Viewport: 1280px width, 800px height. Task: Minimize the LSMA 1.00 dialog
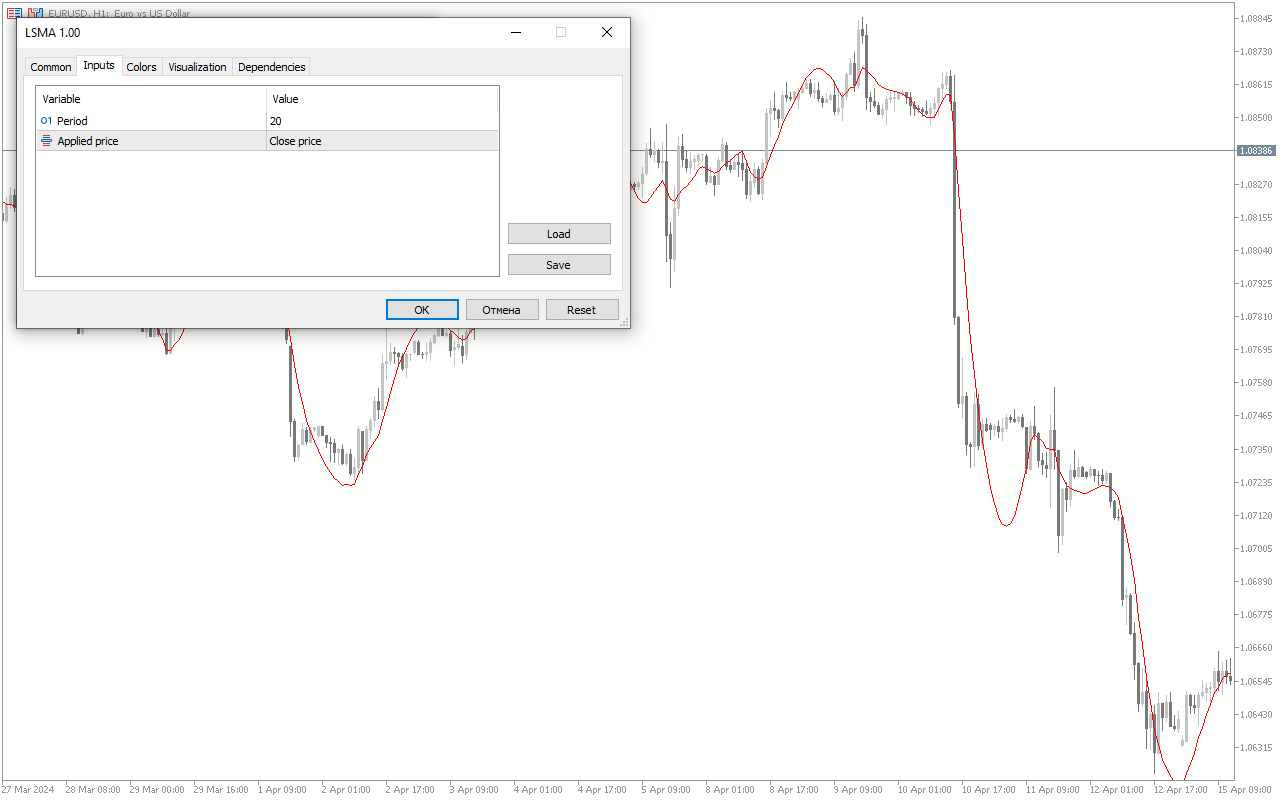pyautogui.click(x=516, y=32)
